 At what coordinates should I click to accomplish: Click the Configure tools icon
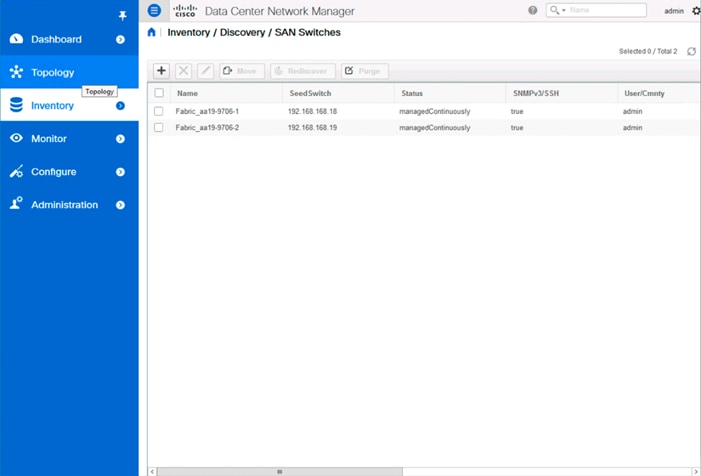click(x=17, y=171)
